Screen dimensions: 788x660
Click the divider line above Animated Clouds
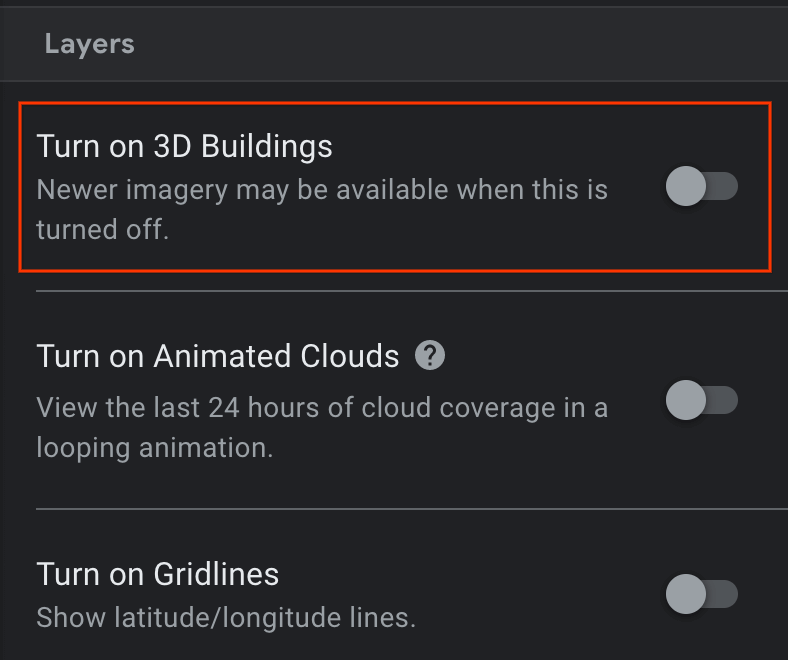click(400, 291)
